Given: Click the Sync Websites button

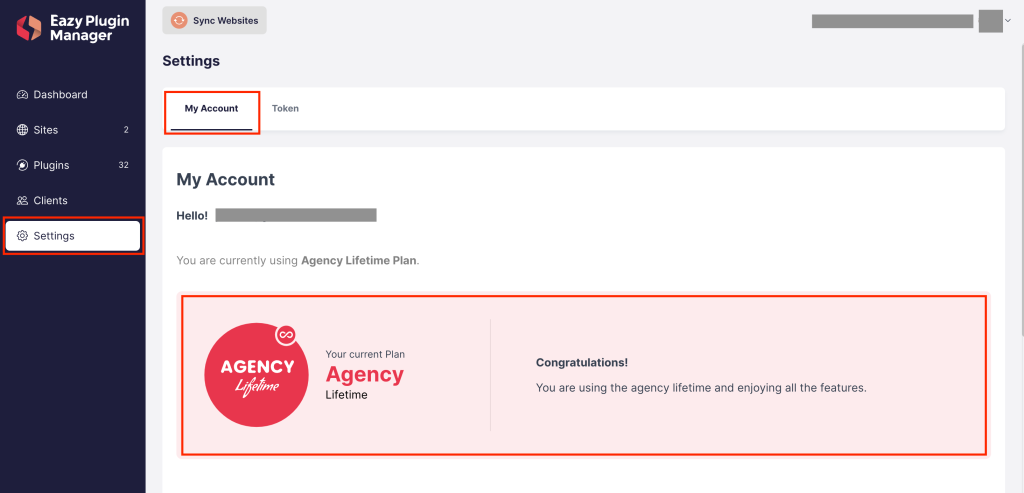Looking at the screenshot, I should click(x=214, y=20).
